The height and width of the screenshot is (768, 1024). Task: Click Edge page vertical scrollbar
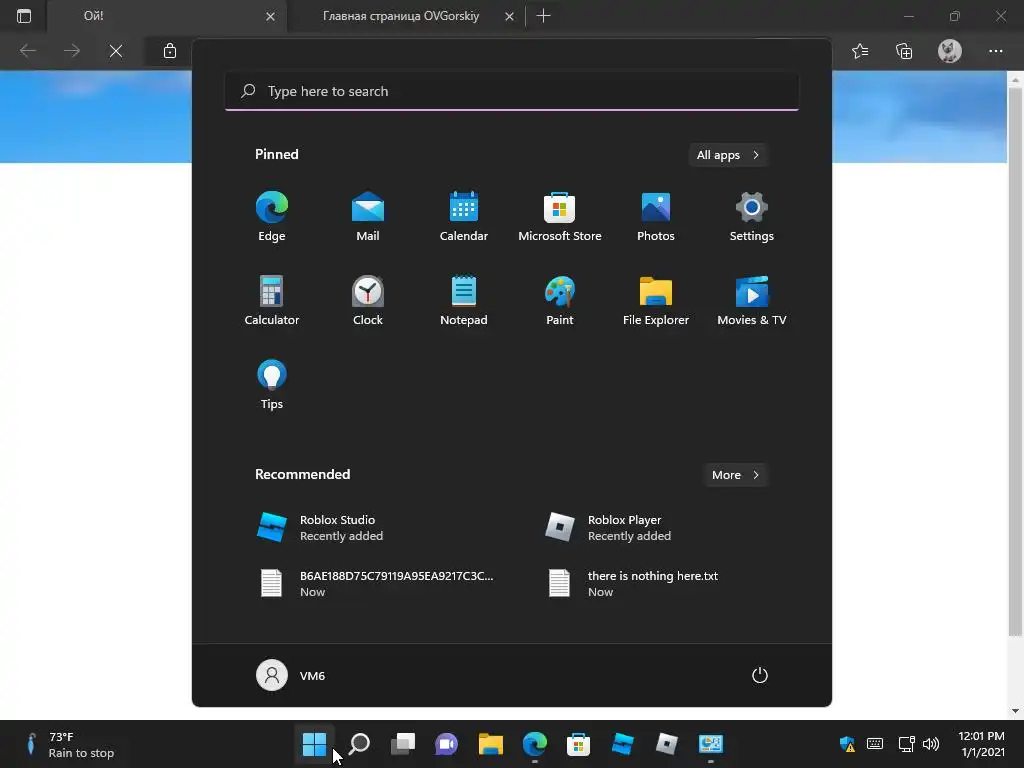point(1015,361)
